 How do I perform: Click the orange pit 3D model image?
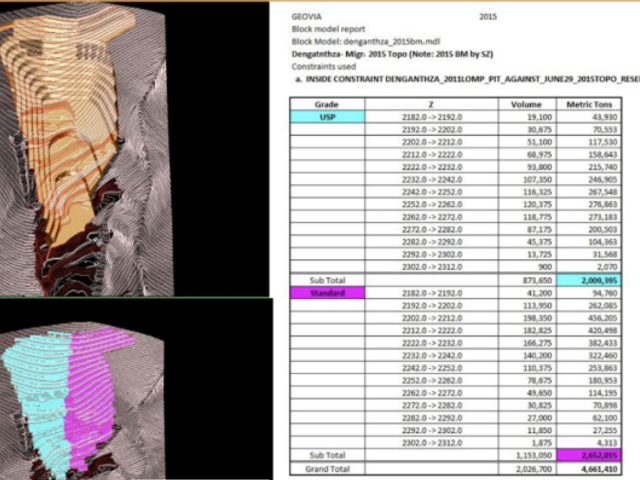[x=87, y=149]
